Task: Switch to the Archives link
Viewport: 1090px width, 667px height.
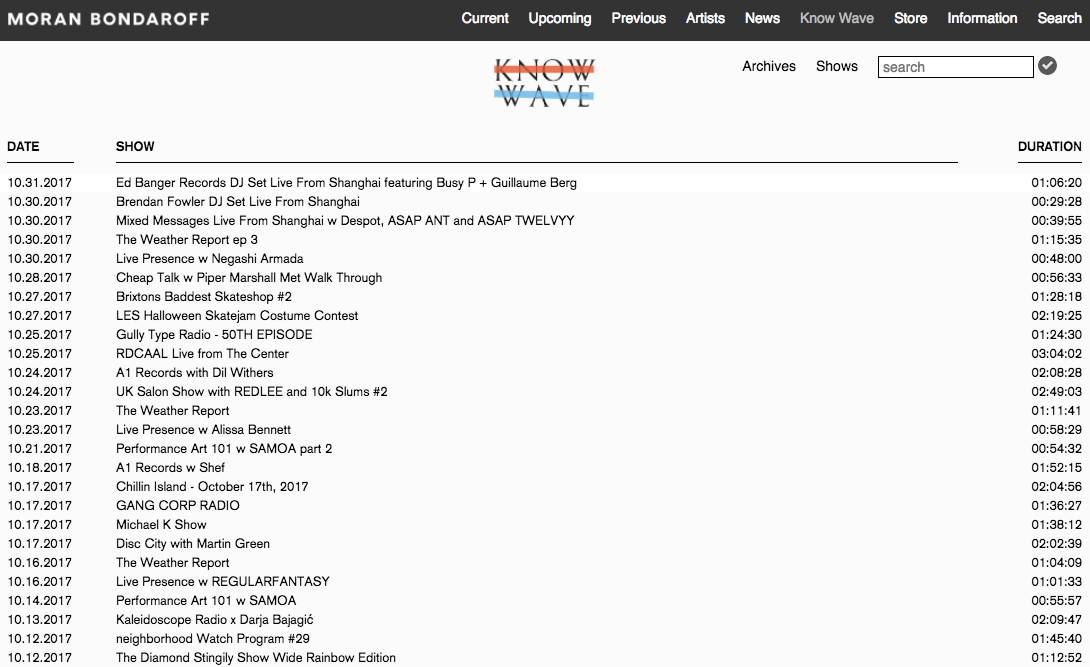Action: (x=769, y=67)
